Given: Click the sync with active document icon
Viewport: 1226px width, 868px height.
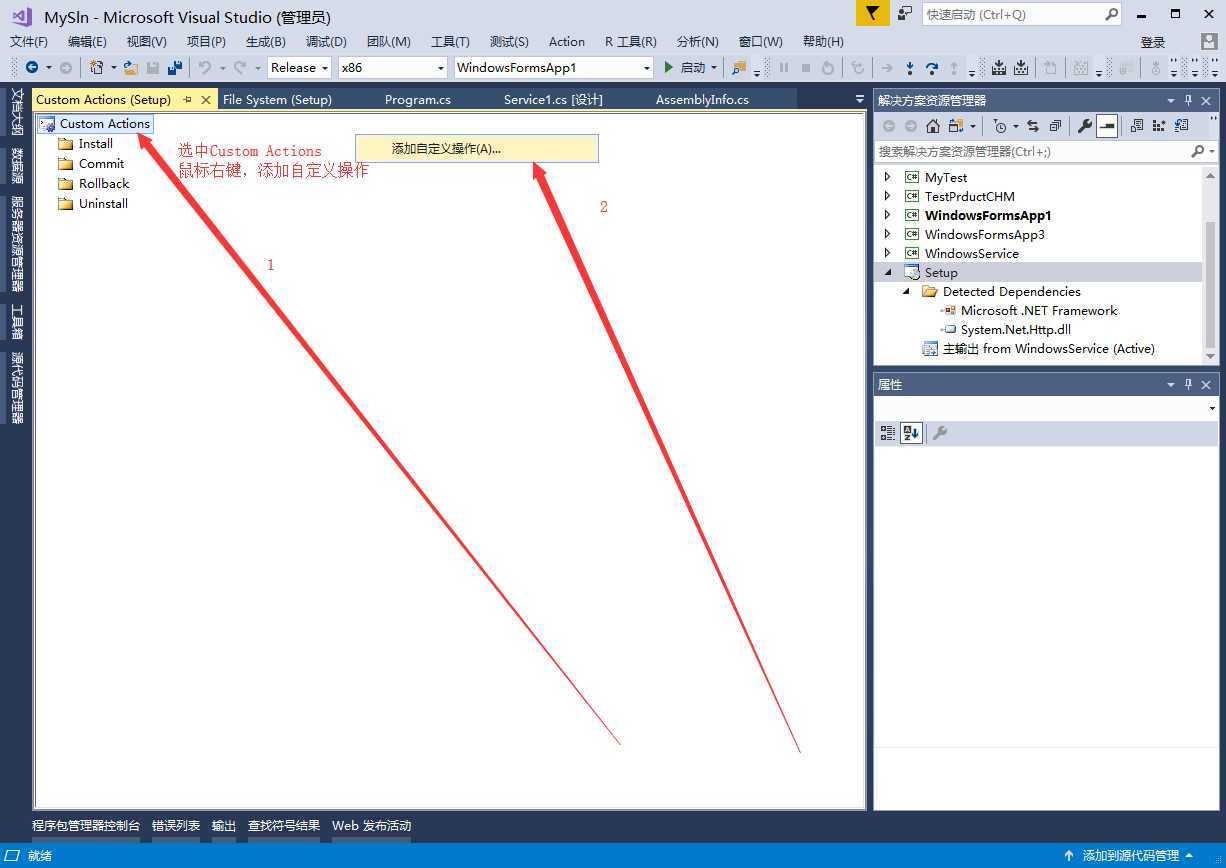Looking at the screenshot, I should pyautogui.click(x=1033, y=126).
